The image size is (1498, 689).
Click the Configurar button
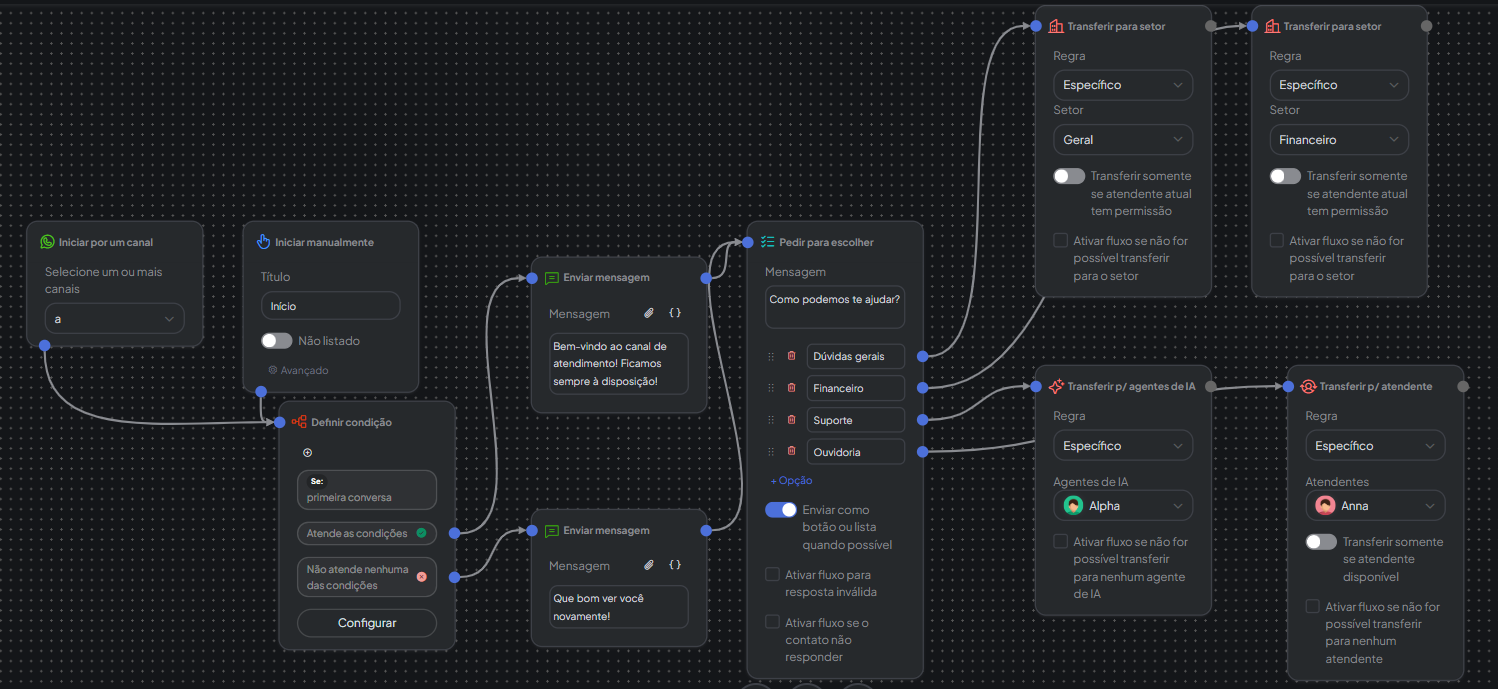coord(367,623)
